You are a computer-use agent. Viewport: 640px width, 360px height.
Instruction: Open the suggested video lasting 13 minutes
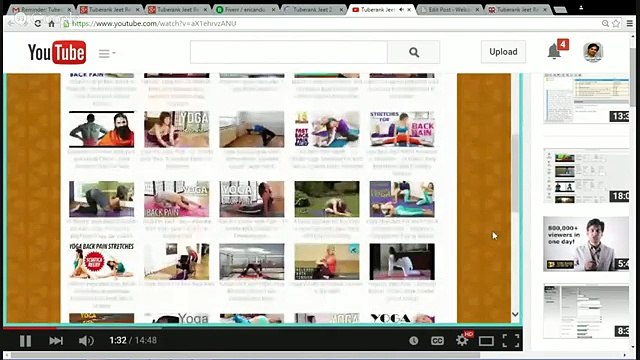pos(586,98)
